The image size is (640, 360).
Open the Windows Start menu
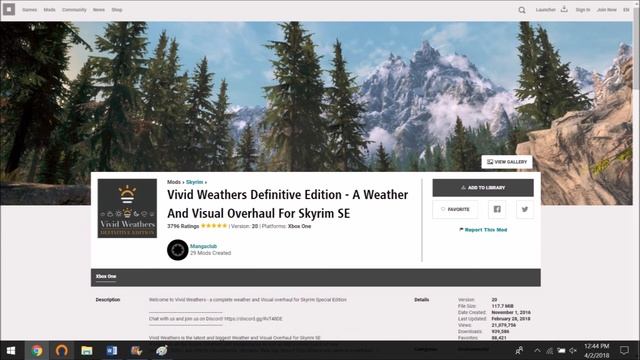click(x=11, y=351)
